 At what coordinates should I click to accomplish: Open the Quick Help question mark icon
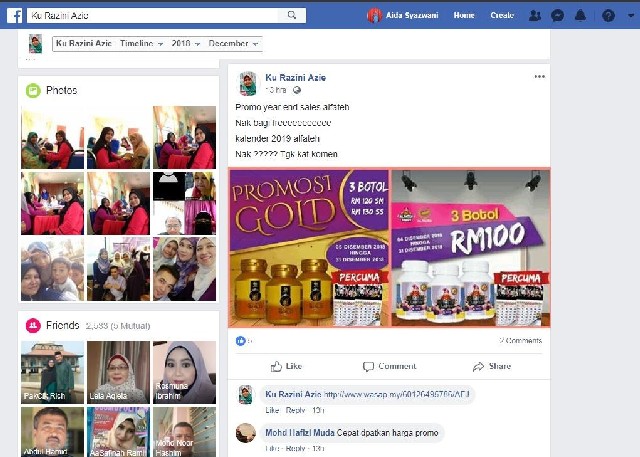pos(607,15)
